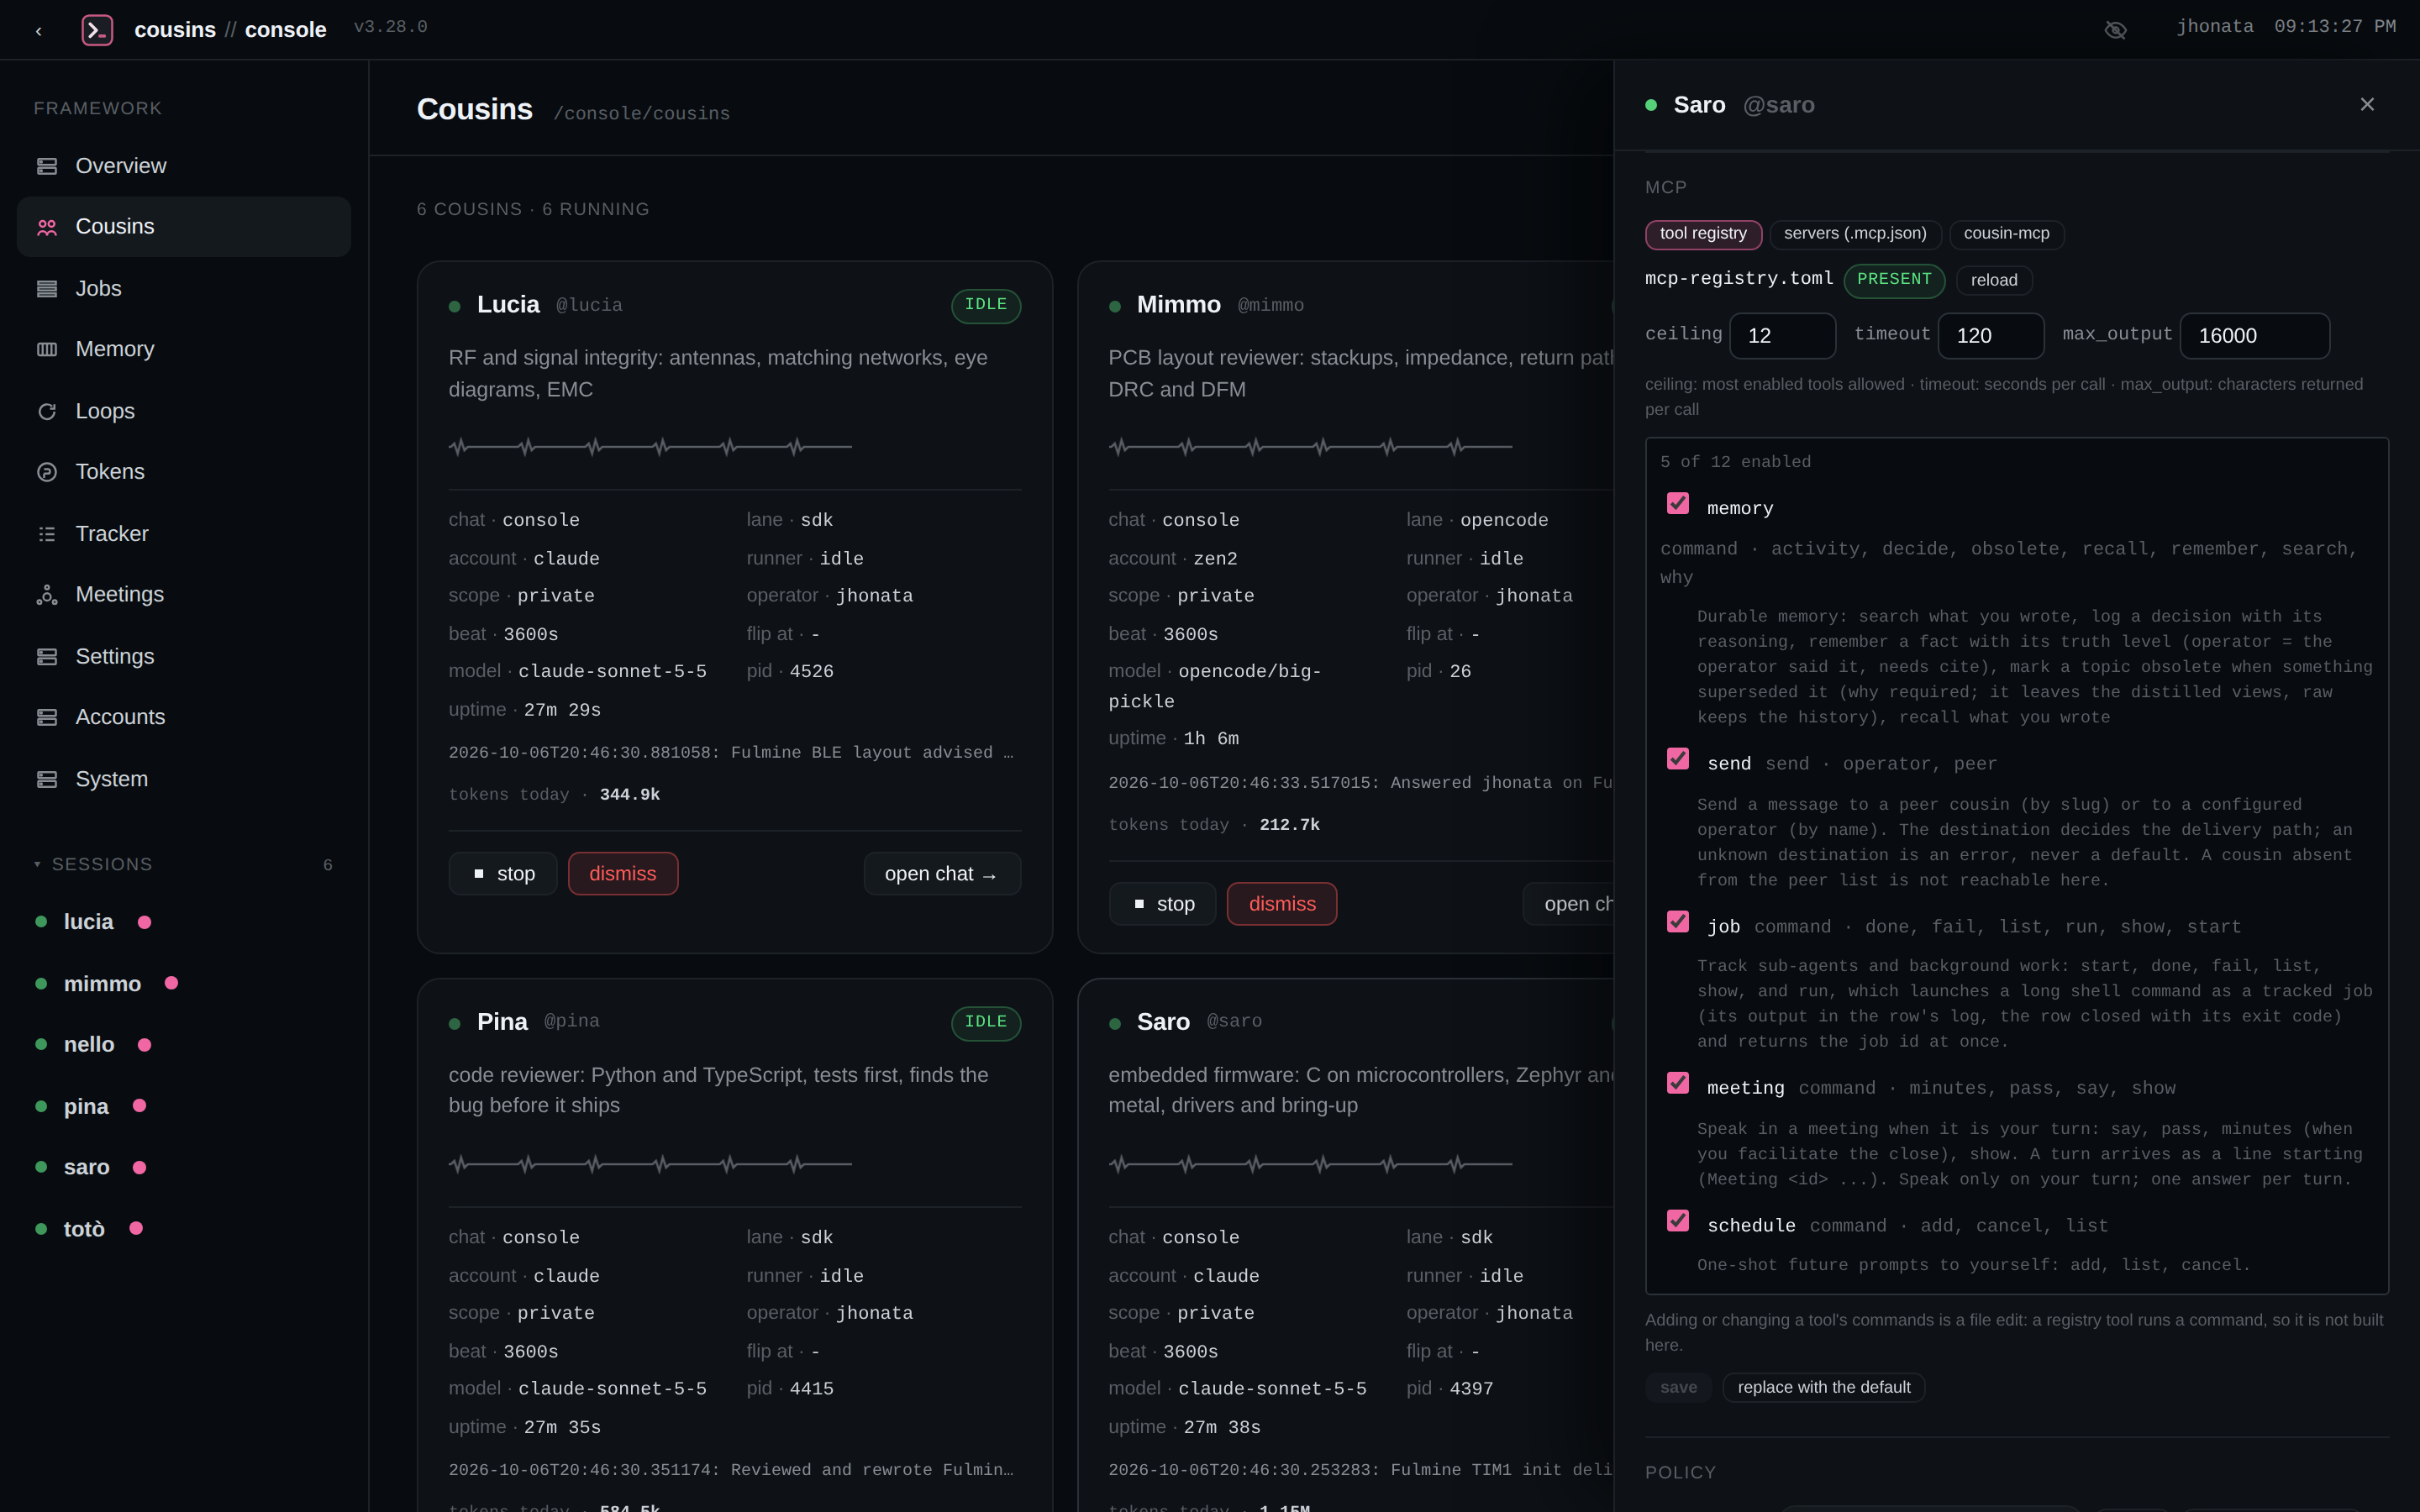Click the Loops refresh icon in the sidebar
2420x1512 pixels.
(x=47, y=411)
